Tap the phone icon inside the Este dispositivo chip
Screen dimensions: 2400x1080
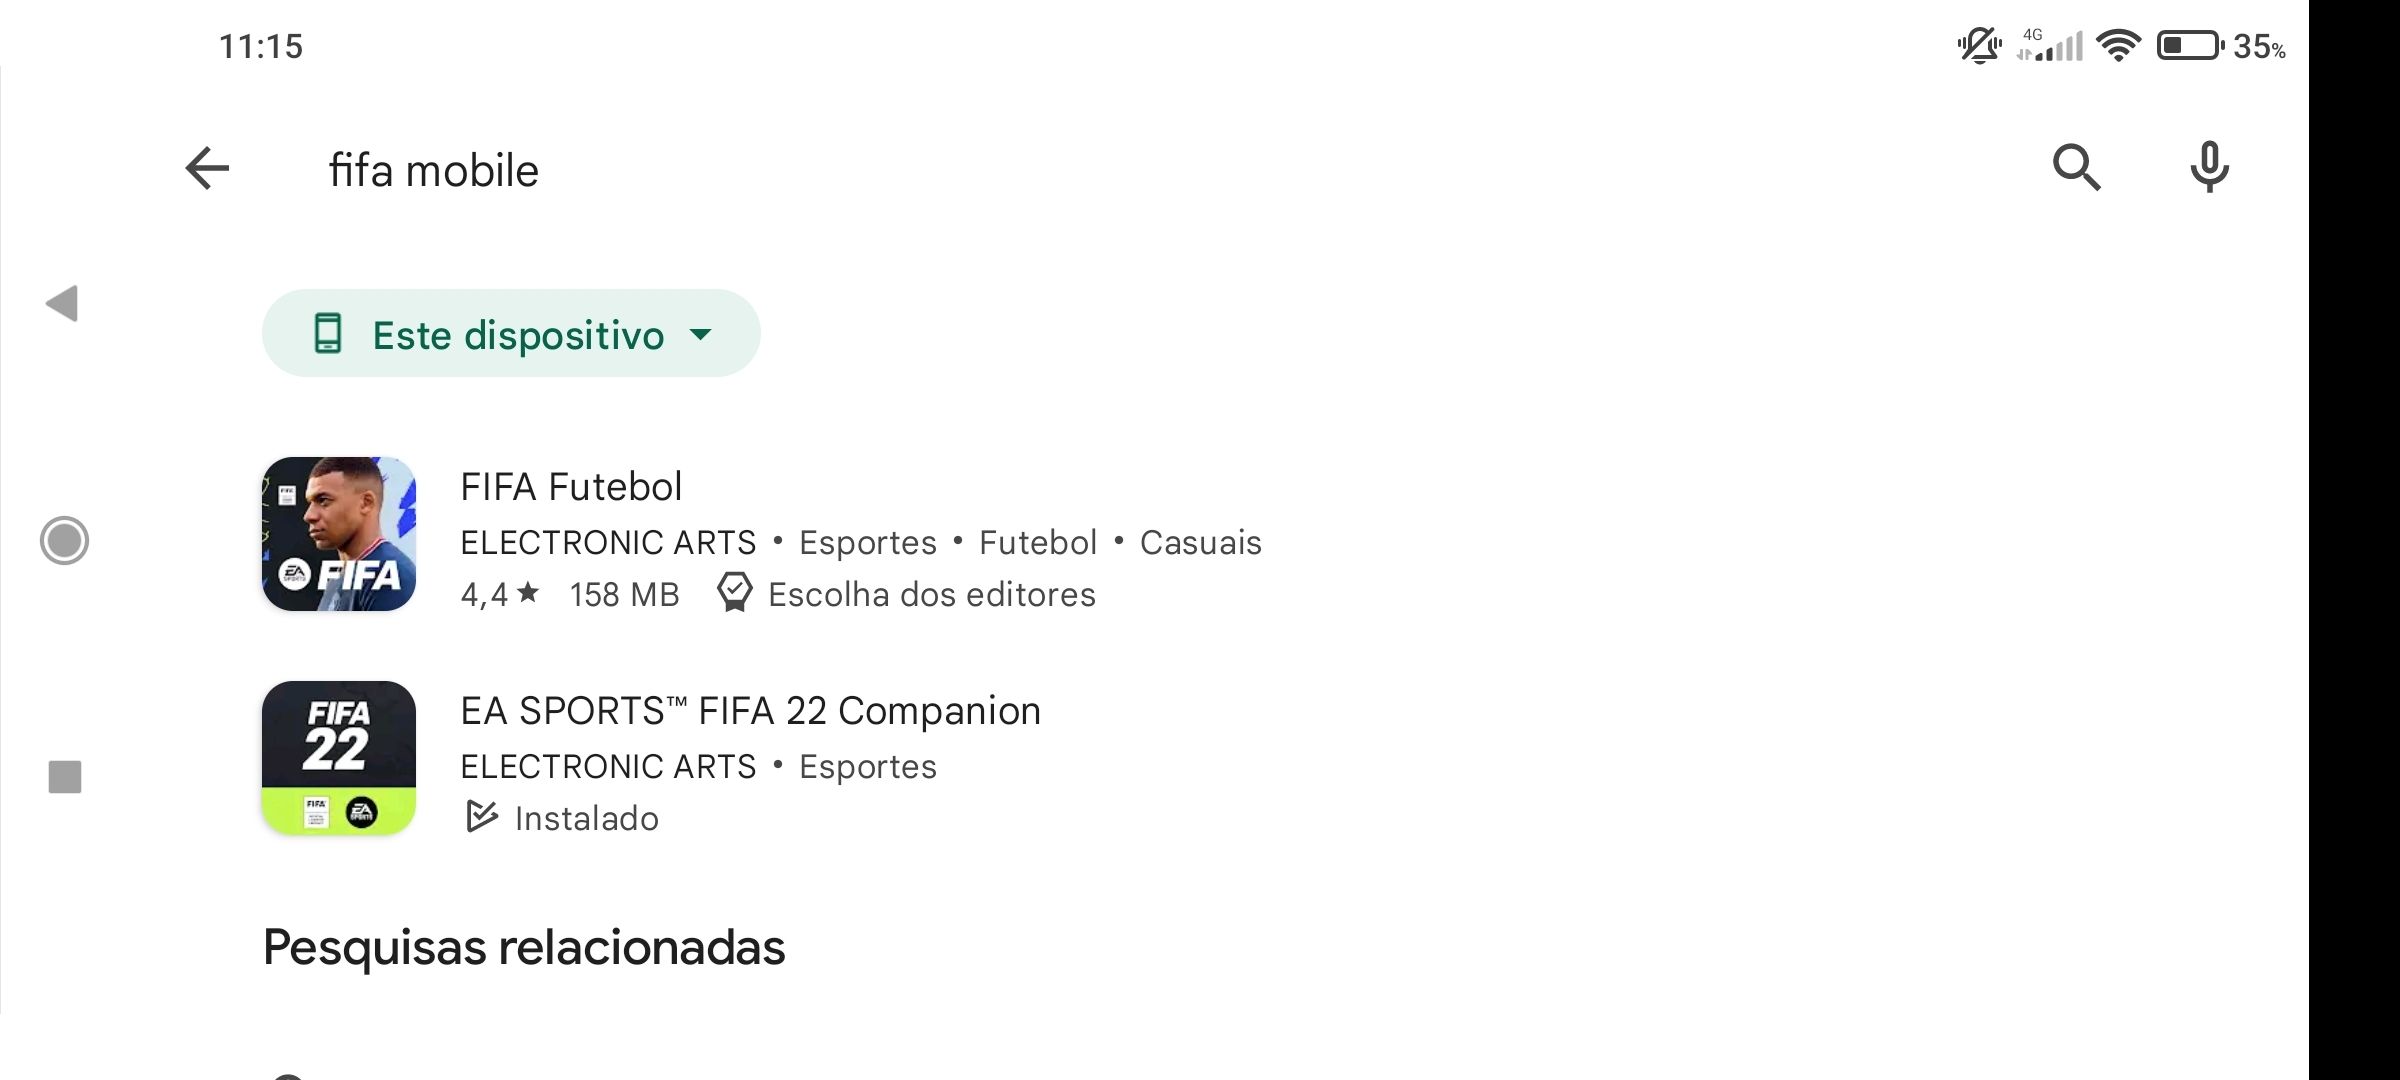[327, 334]
